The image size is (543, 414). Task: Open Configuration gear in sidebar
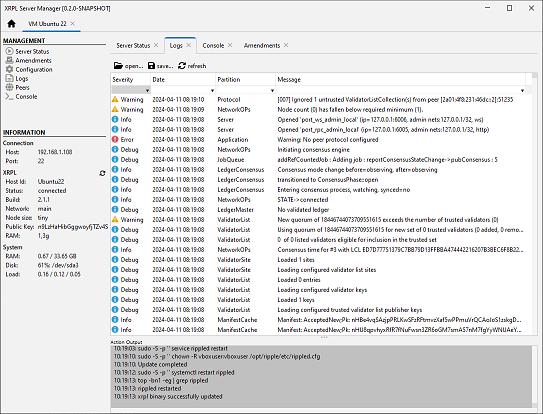click(x=29, y=69)
